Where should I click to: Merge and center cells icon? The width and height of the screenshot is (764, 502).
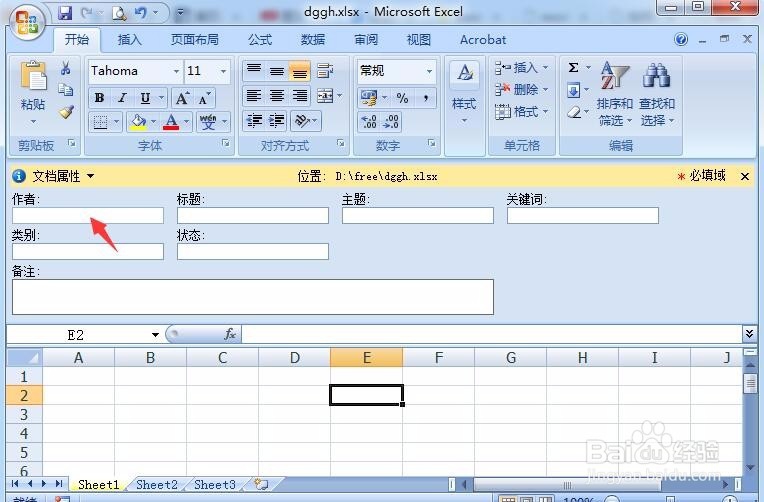click(325, 96)
